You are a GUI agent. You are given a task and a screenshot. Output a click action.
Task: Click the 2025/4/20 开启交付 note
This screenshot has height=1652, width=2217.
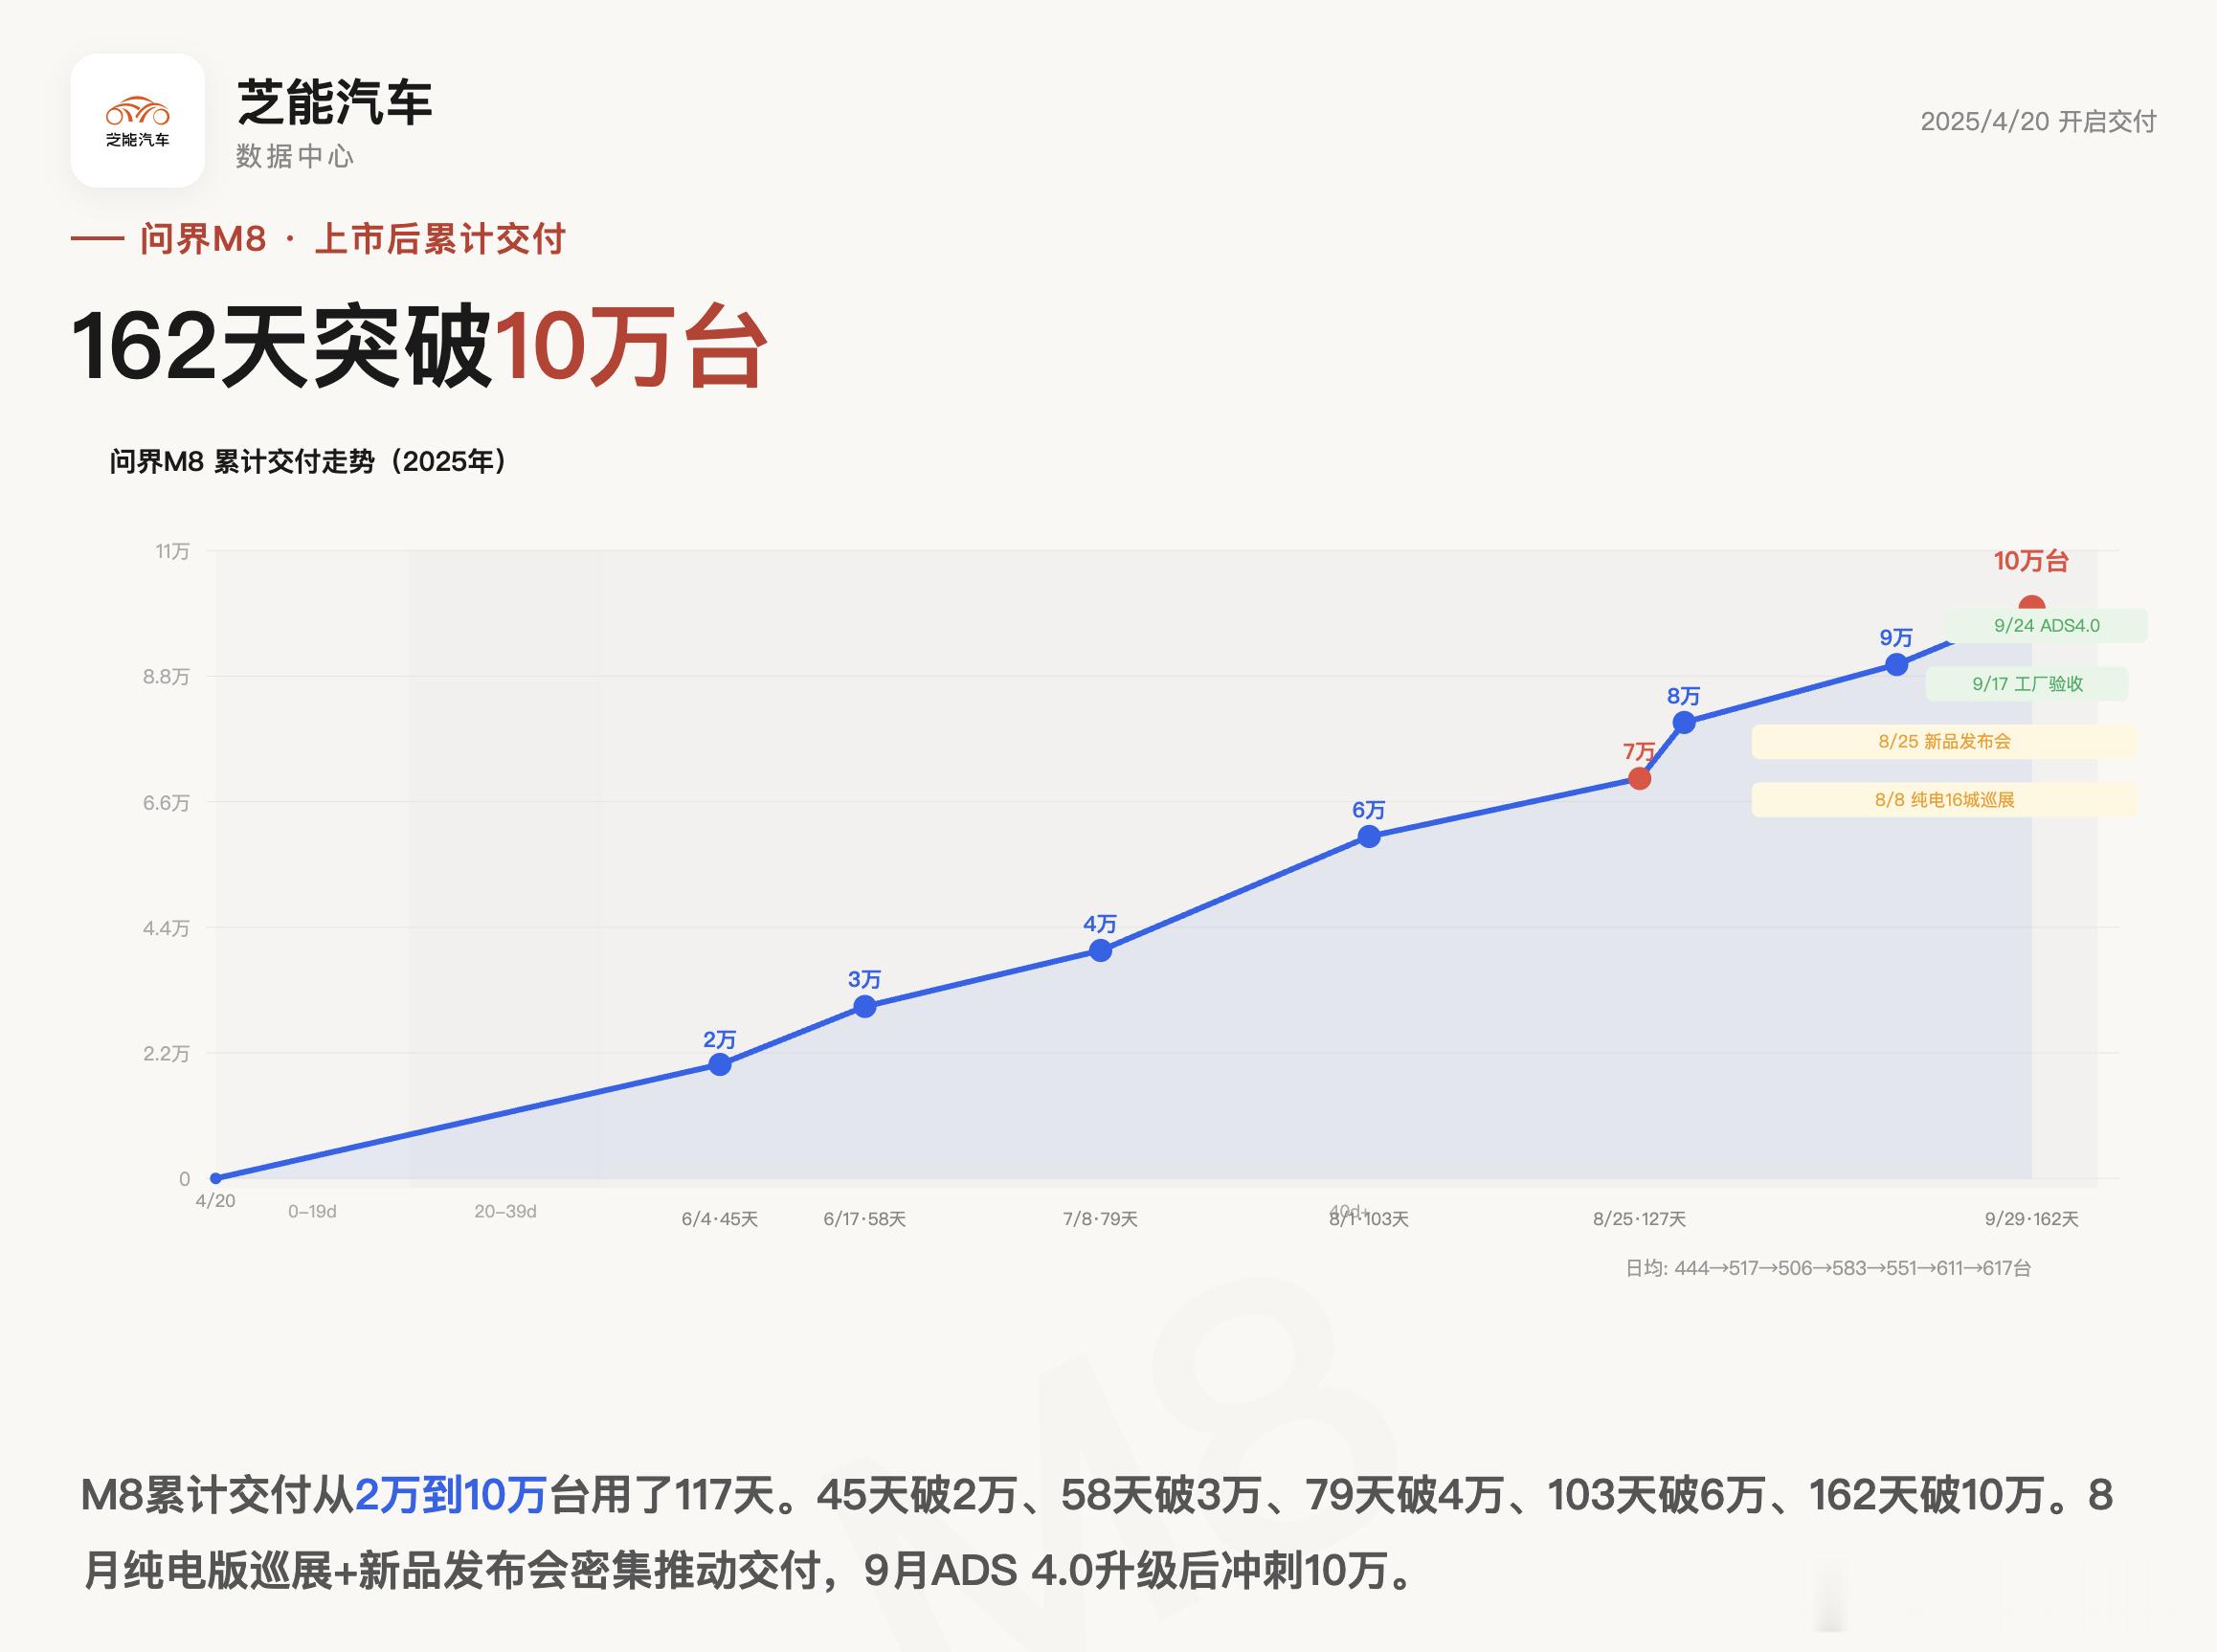[2038, 121]
